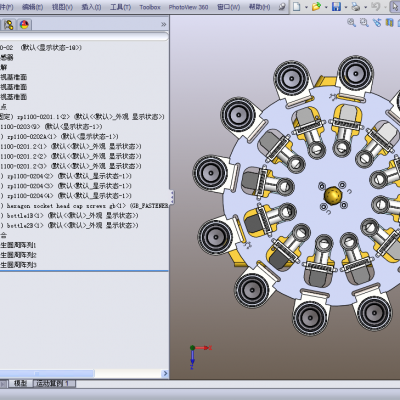Viewport: 400px width, 400px height.
Task: Select the 圆周阵列1 pattern feature
Action: pyautogui.click(x=18, y=245)
